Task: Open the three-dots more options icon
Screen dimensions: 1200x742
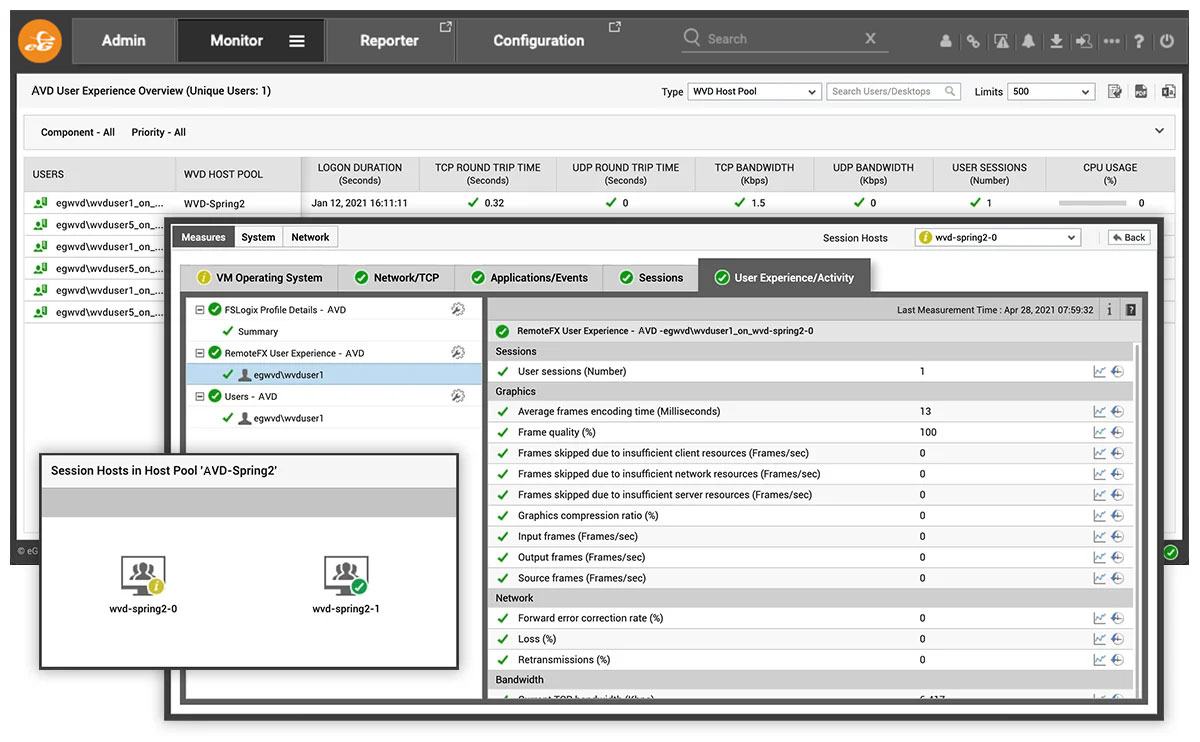Action: [1112, 42]
